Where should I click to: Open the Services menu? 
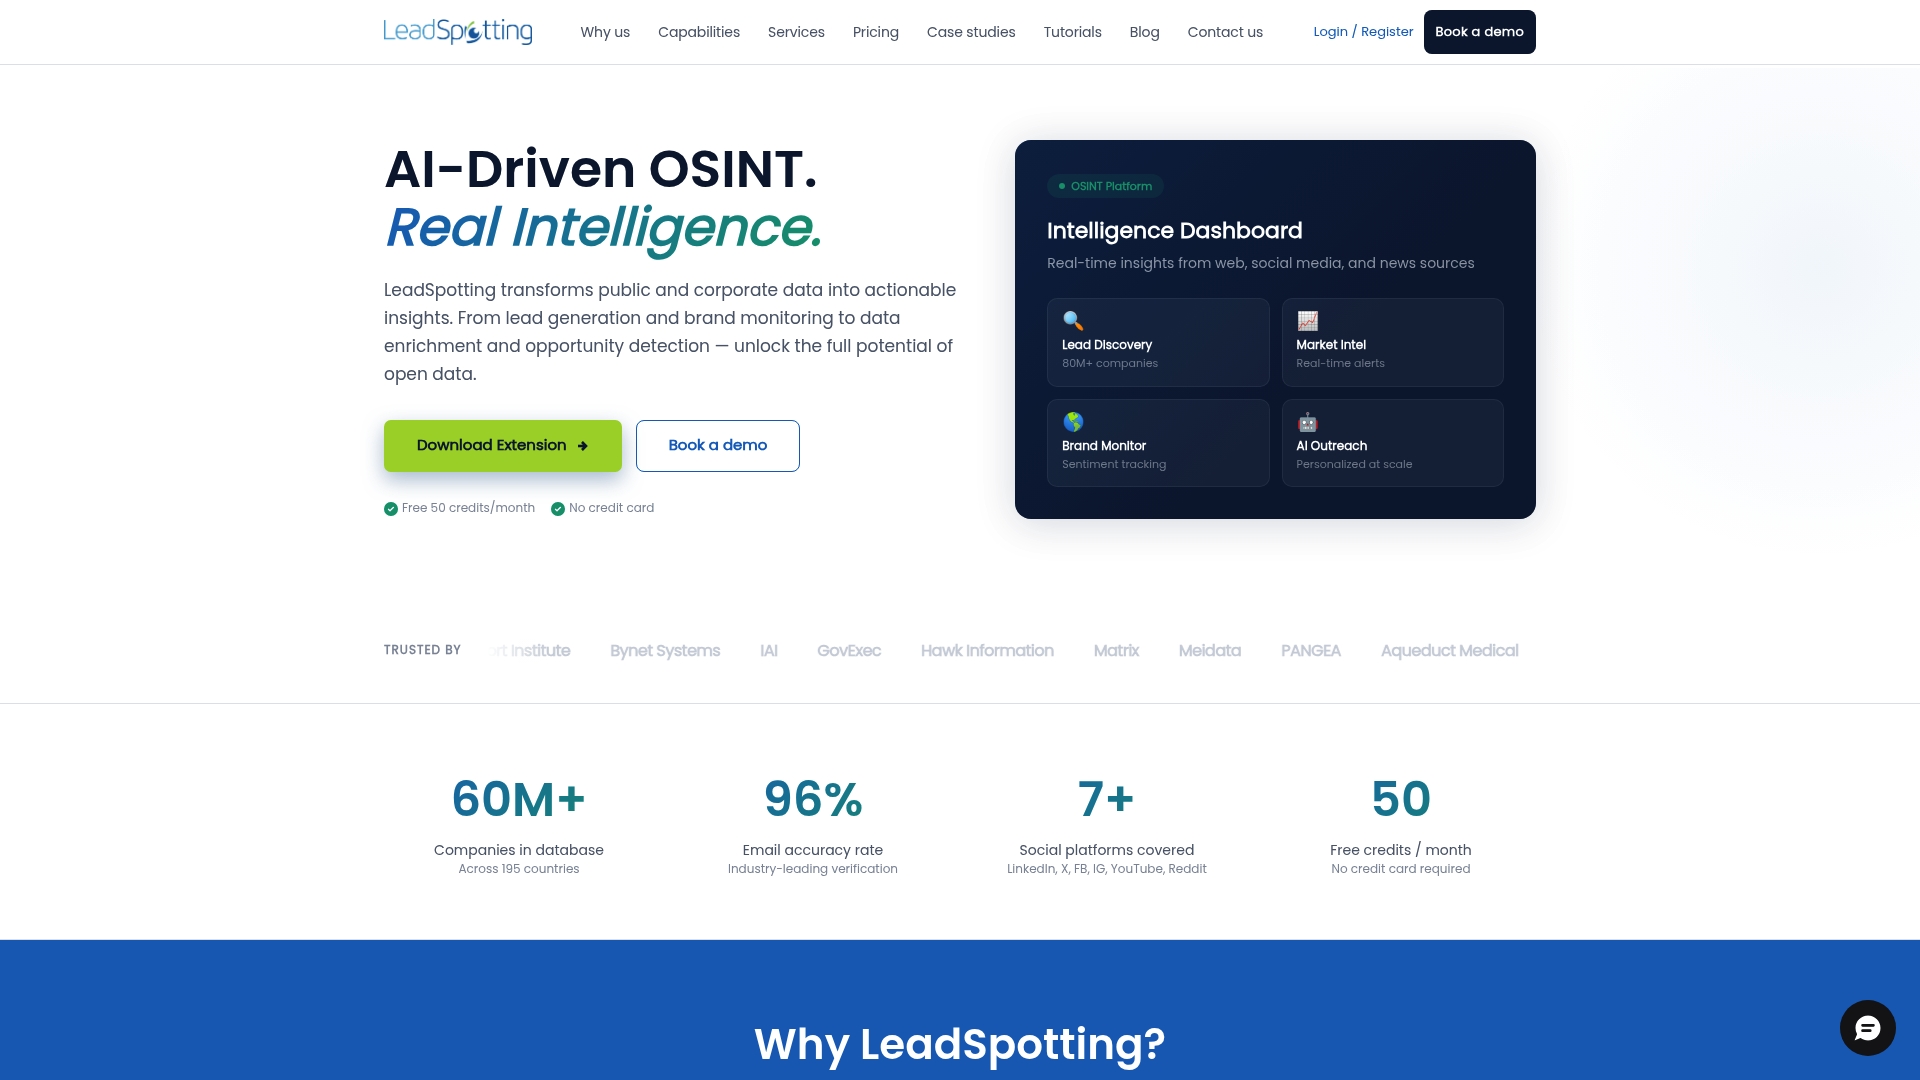[796, 32]
